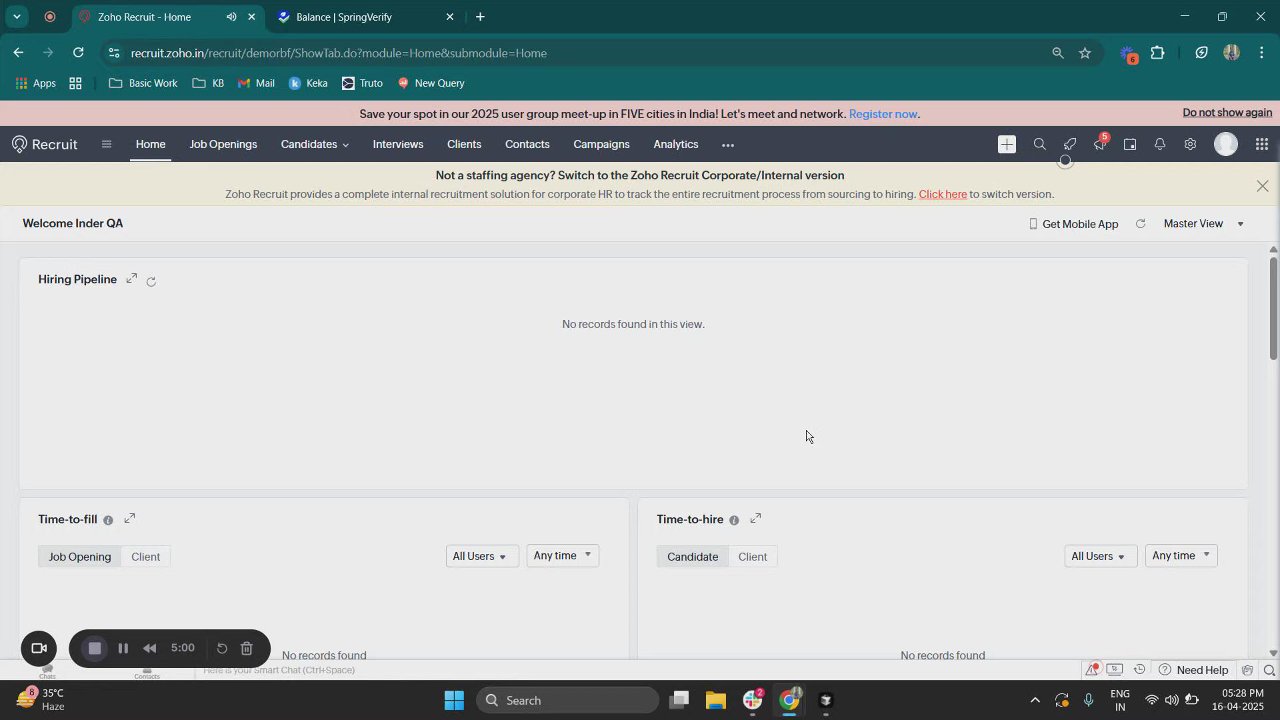Expand the Hiring Pipeline widget to fullscreen
Image resolution: width=1280 pixels, height=720 pixels.
tap(131, 279)
